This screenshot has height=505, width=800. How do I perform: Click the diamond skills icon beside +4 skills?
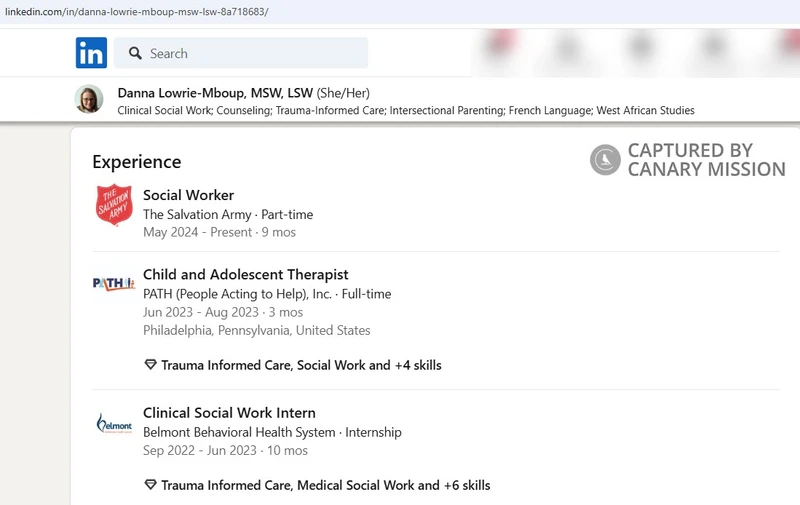(150, 365)
